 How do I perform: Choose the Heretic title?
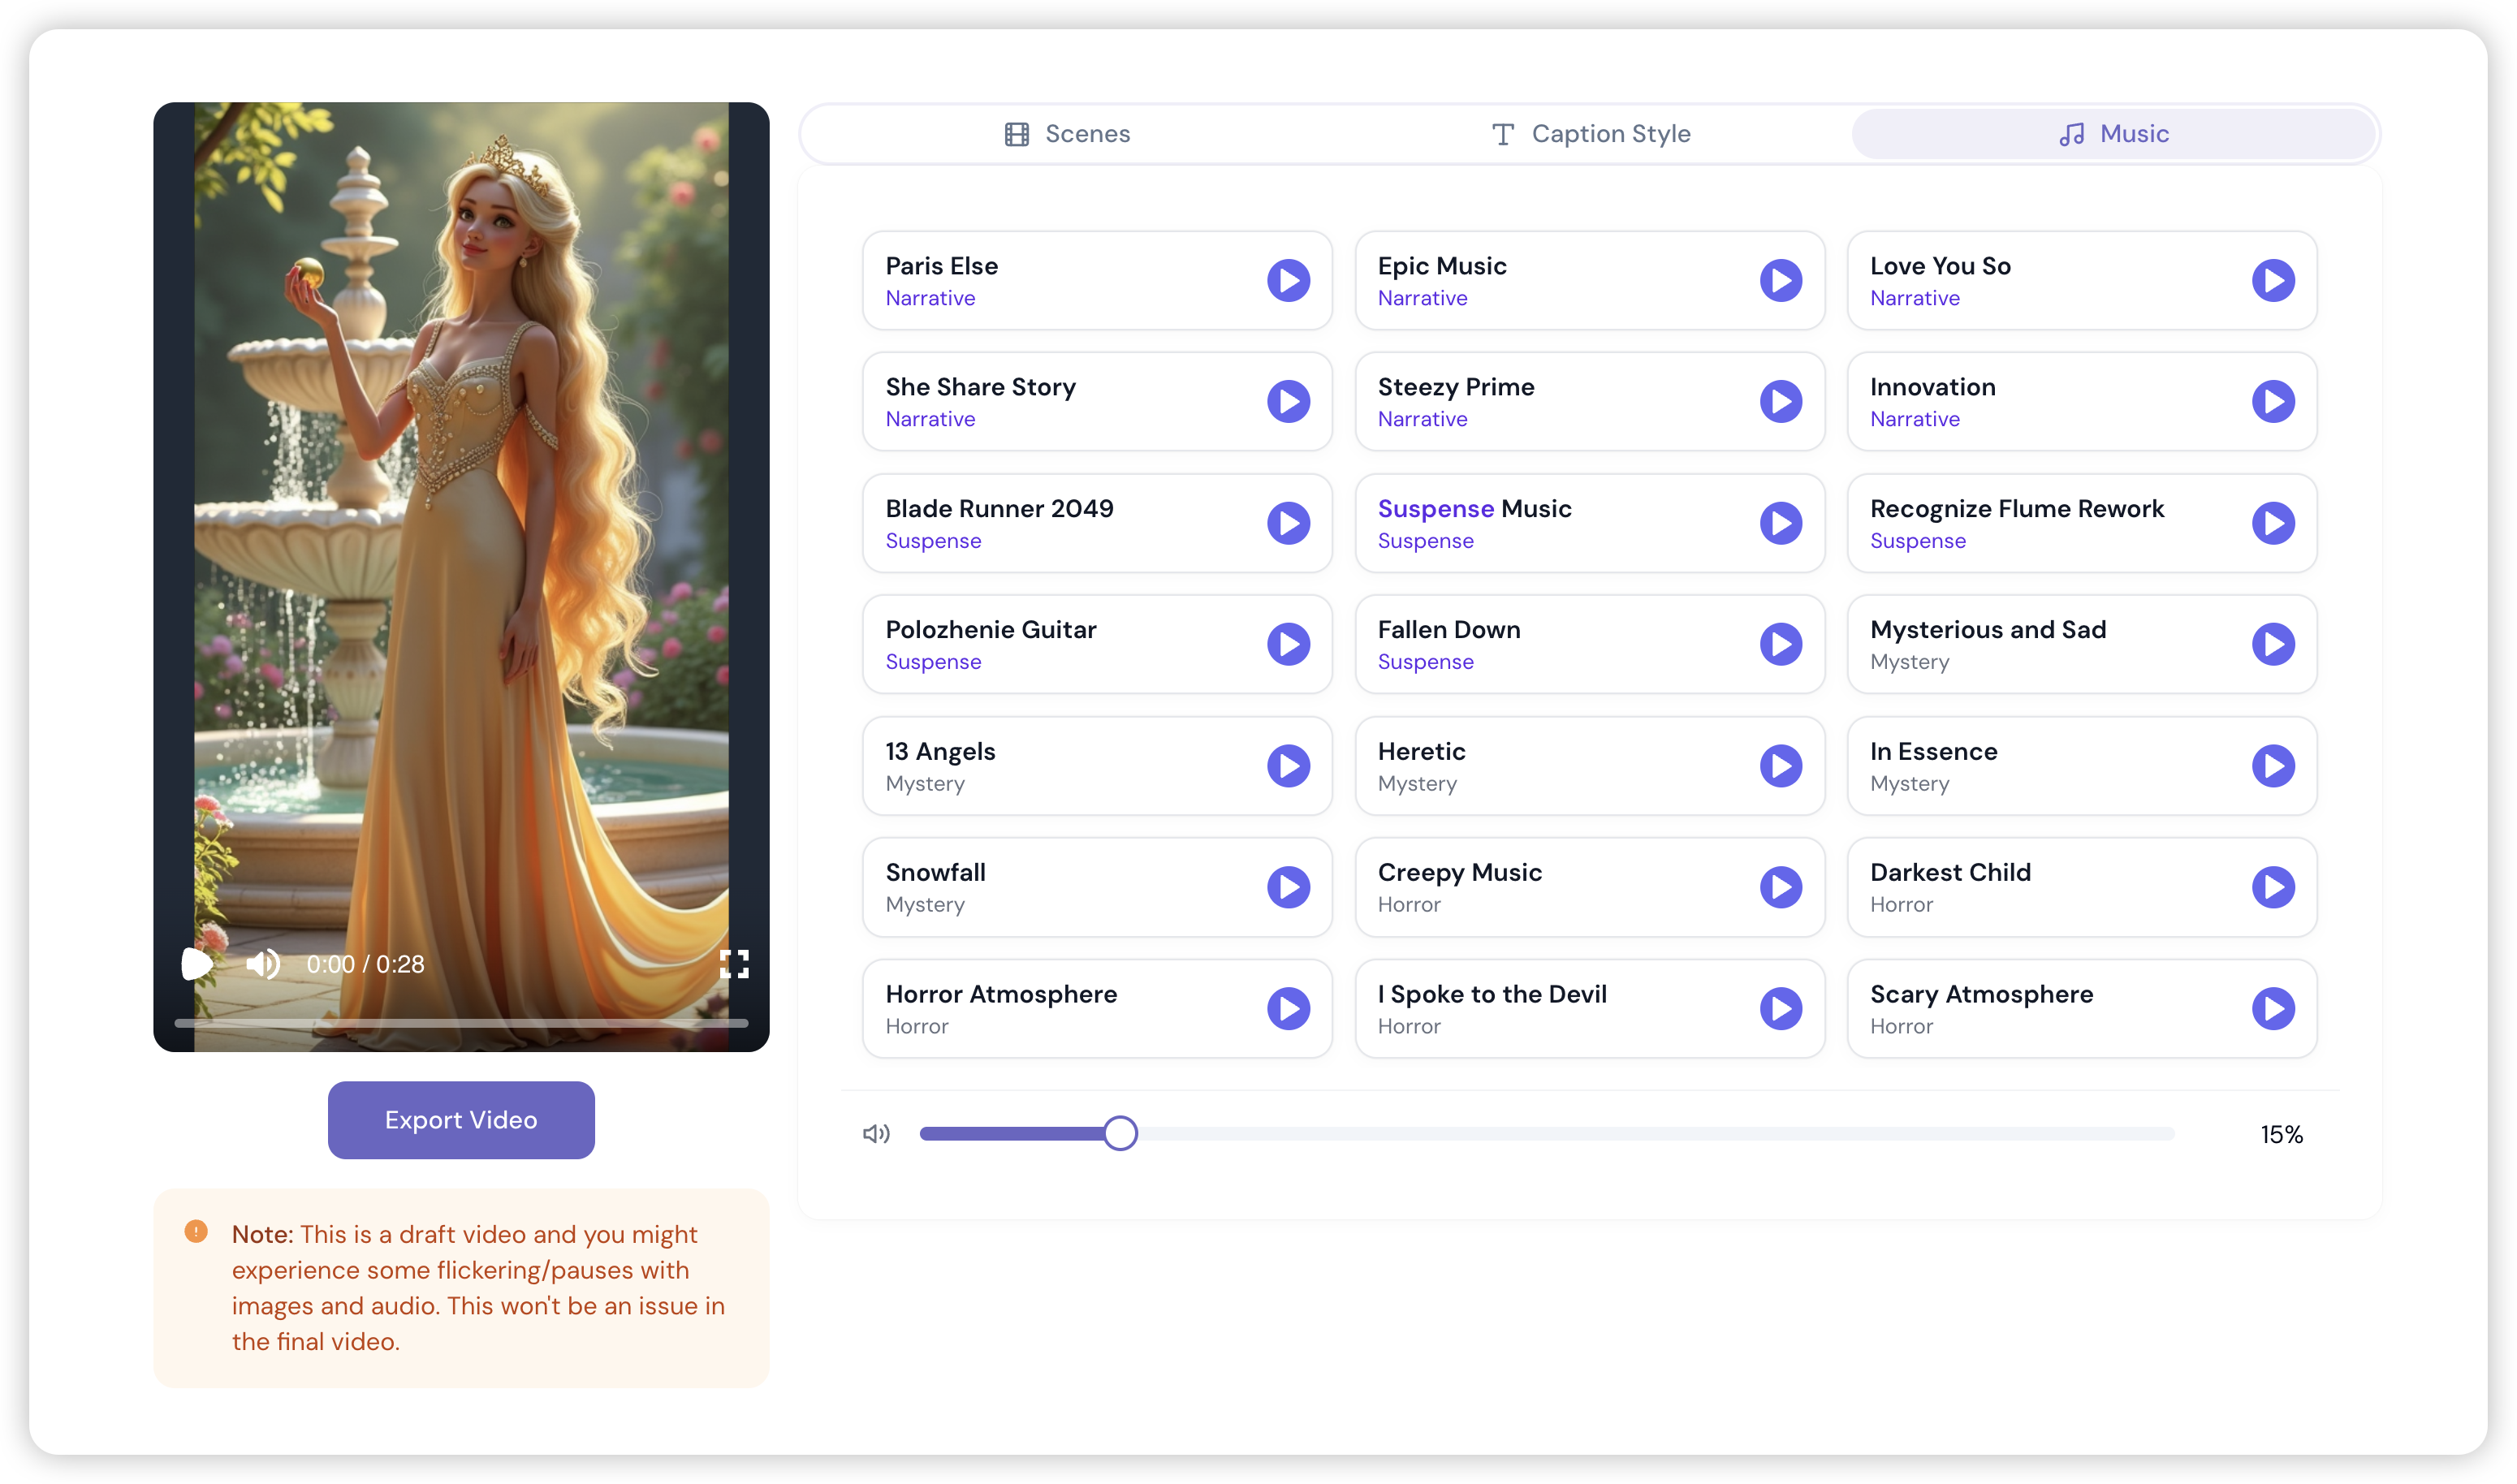pos(1421,751)
